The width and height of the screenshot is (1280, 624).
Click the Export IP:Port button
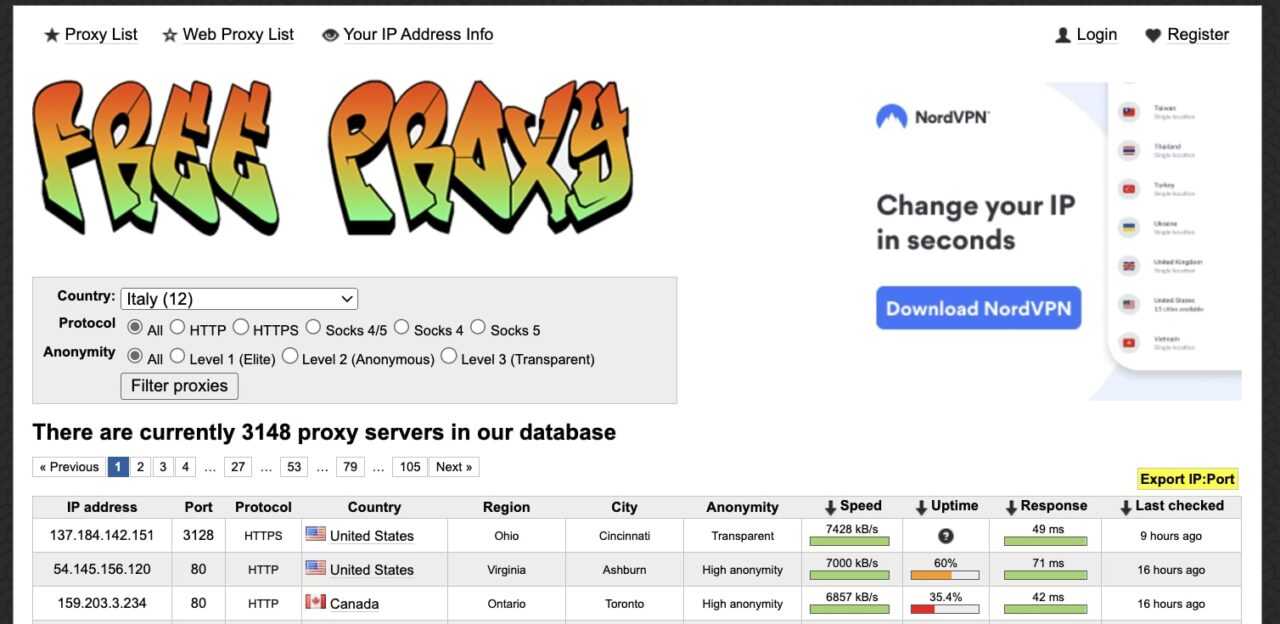1188,479
